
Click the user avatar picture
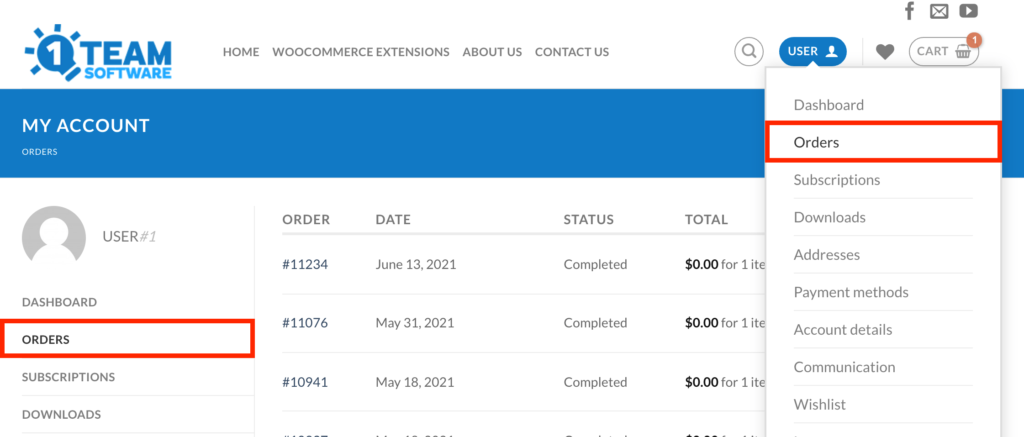54,238
